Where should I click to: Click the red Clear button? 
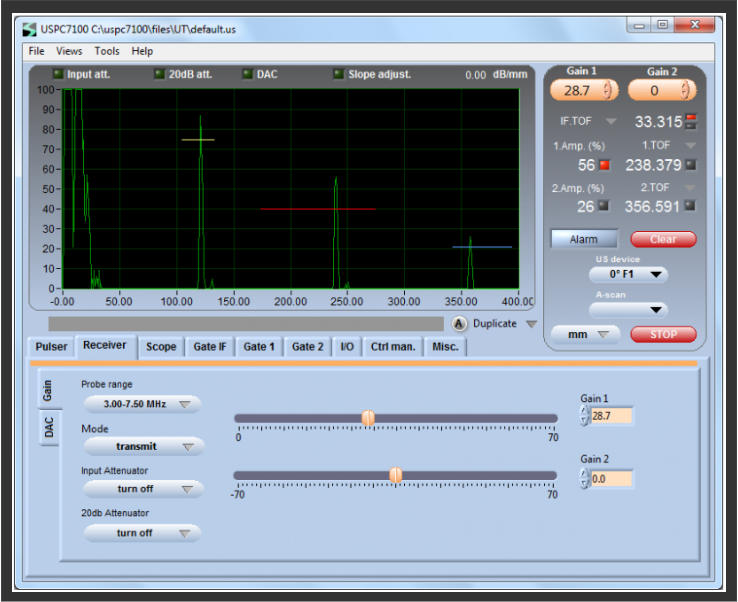pyautogui.click(x=663, y=239)
